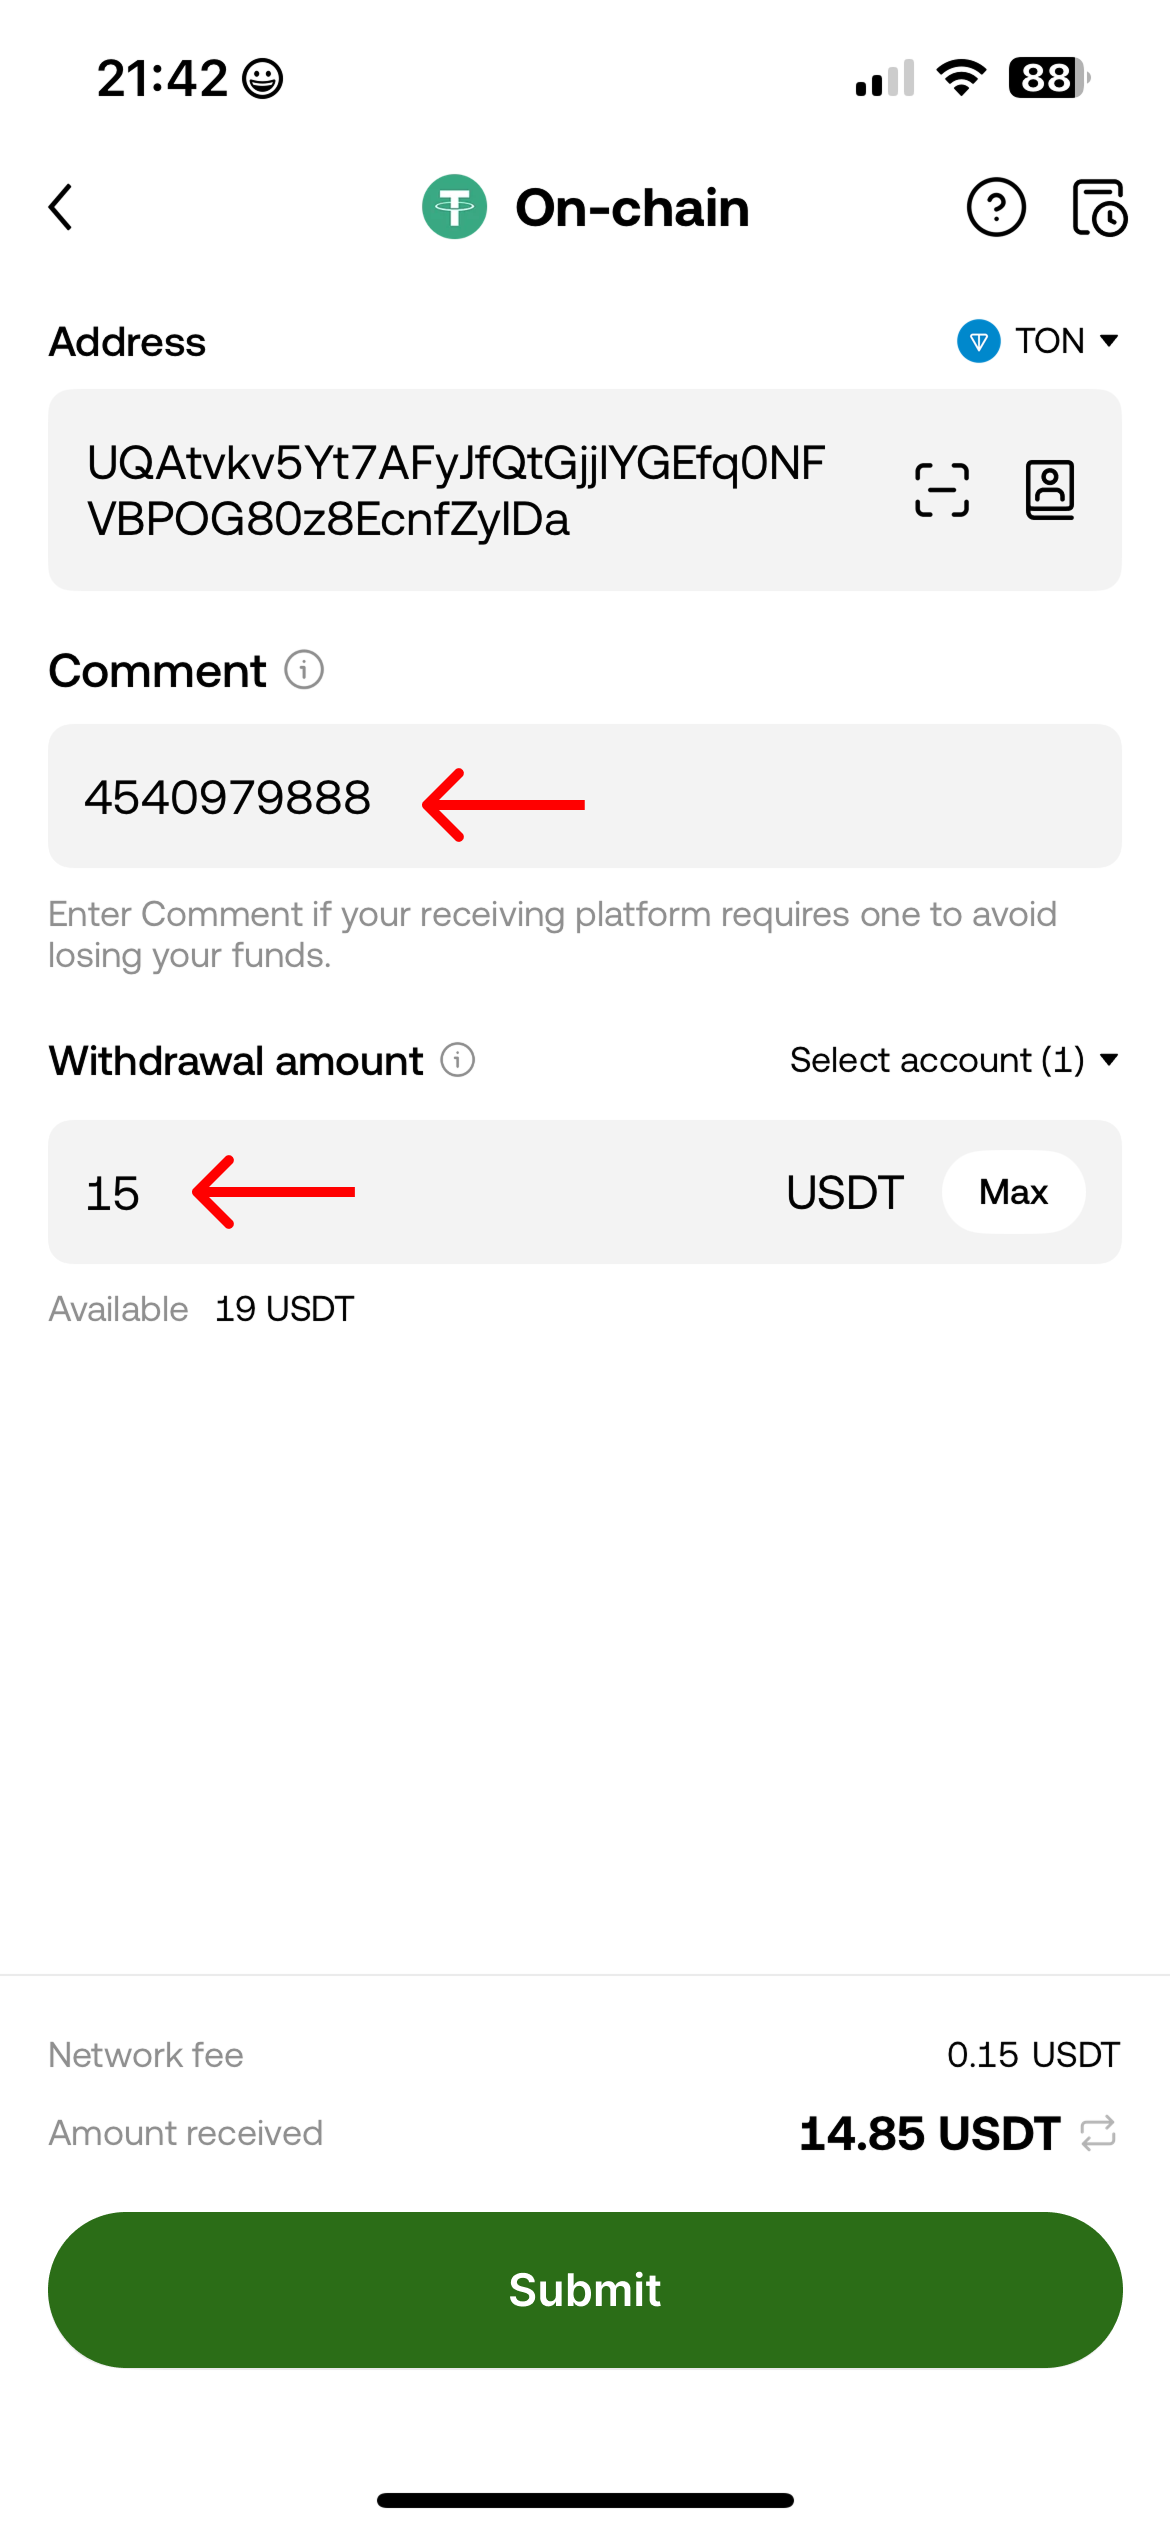Open help via question mark icon

(x=995, y=208)
